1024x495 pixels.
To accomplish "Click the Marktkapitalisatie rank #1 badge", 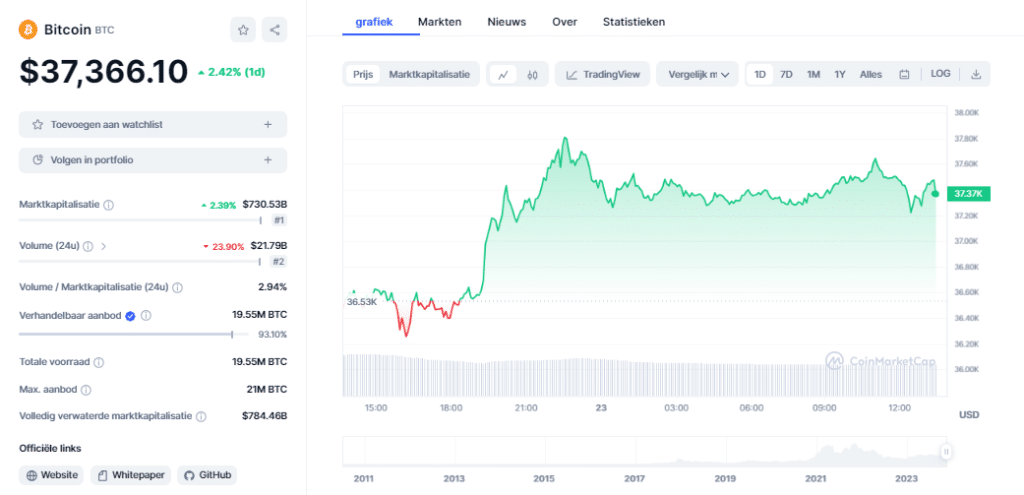I will pyautogui.click(x=279, y=220).
